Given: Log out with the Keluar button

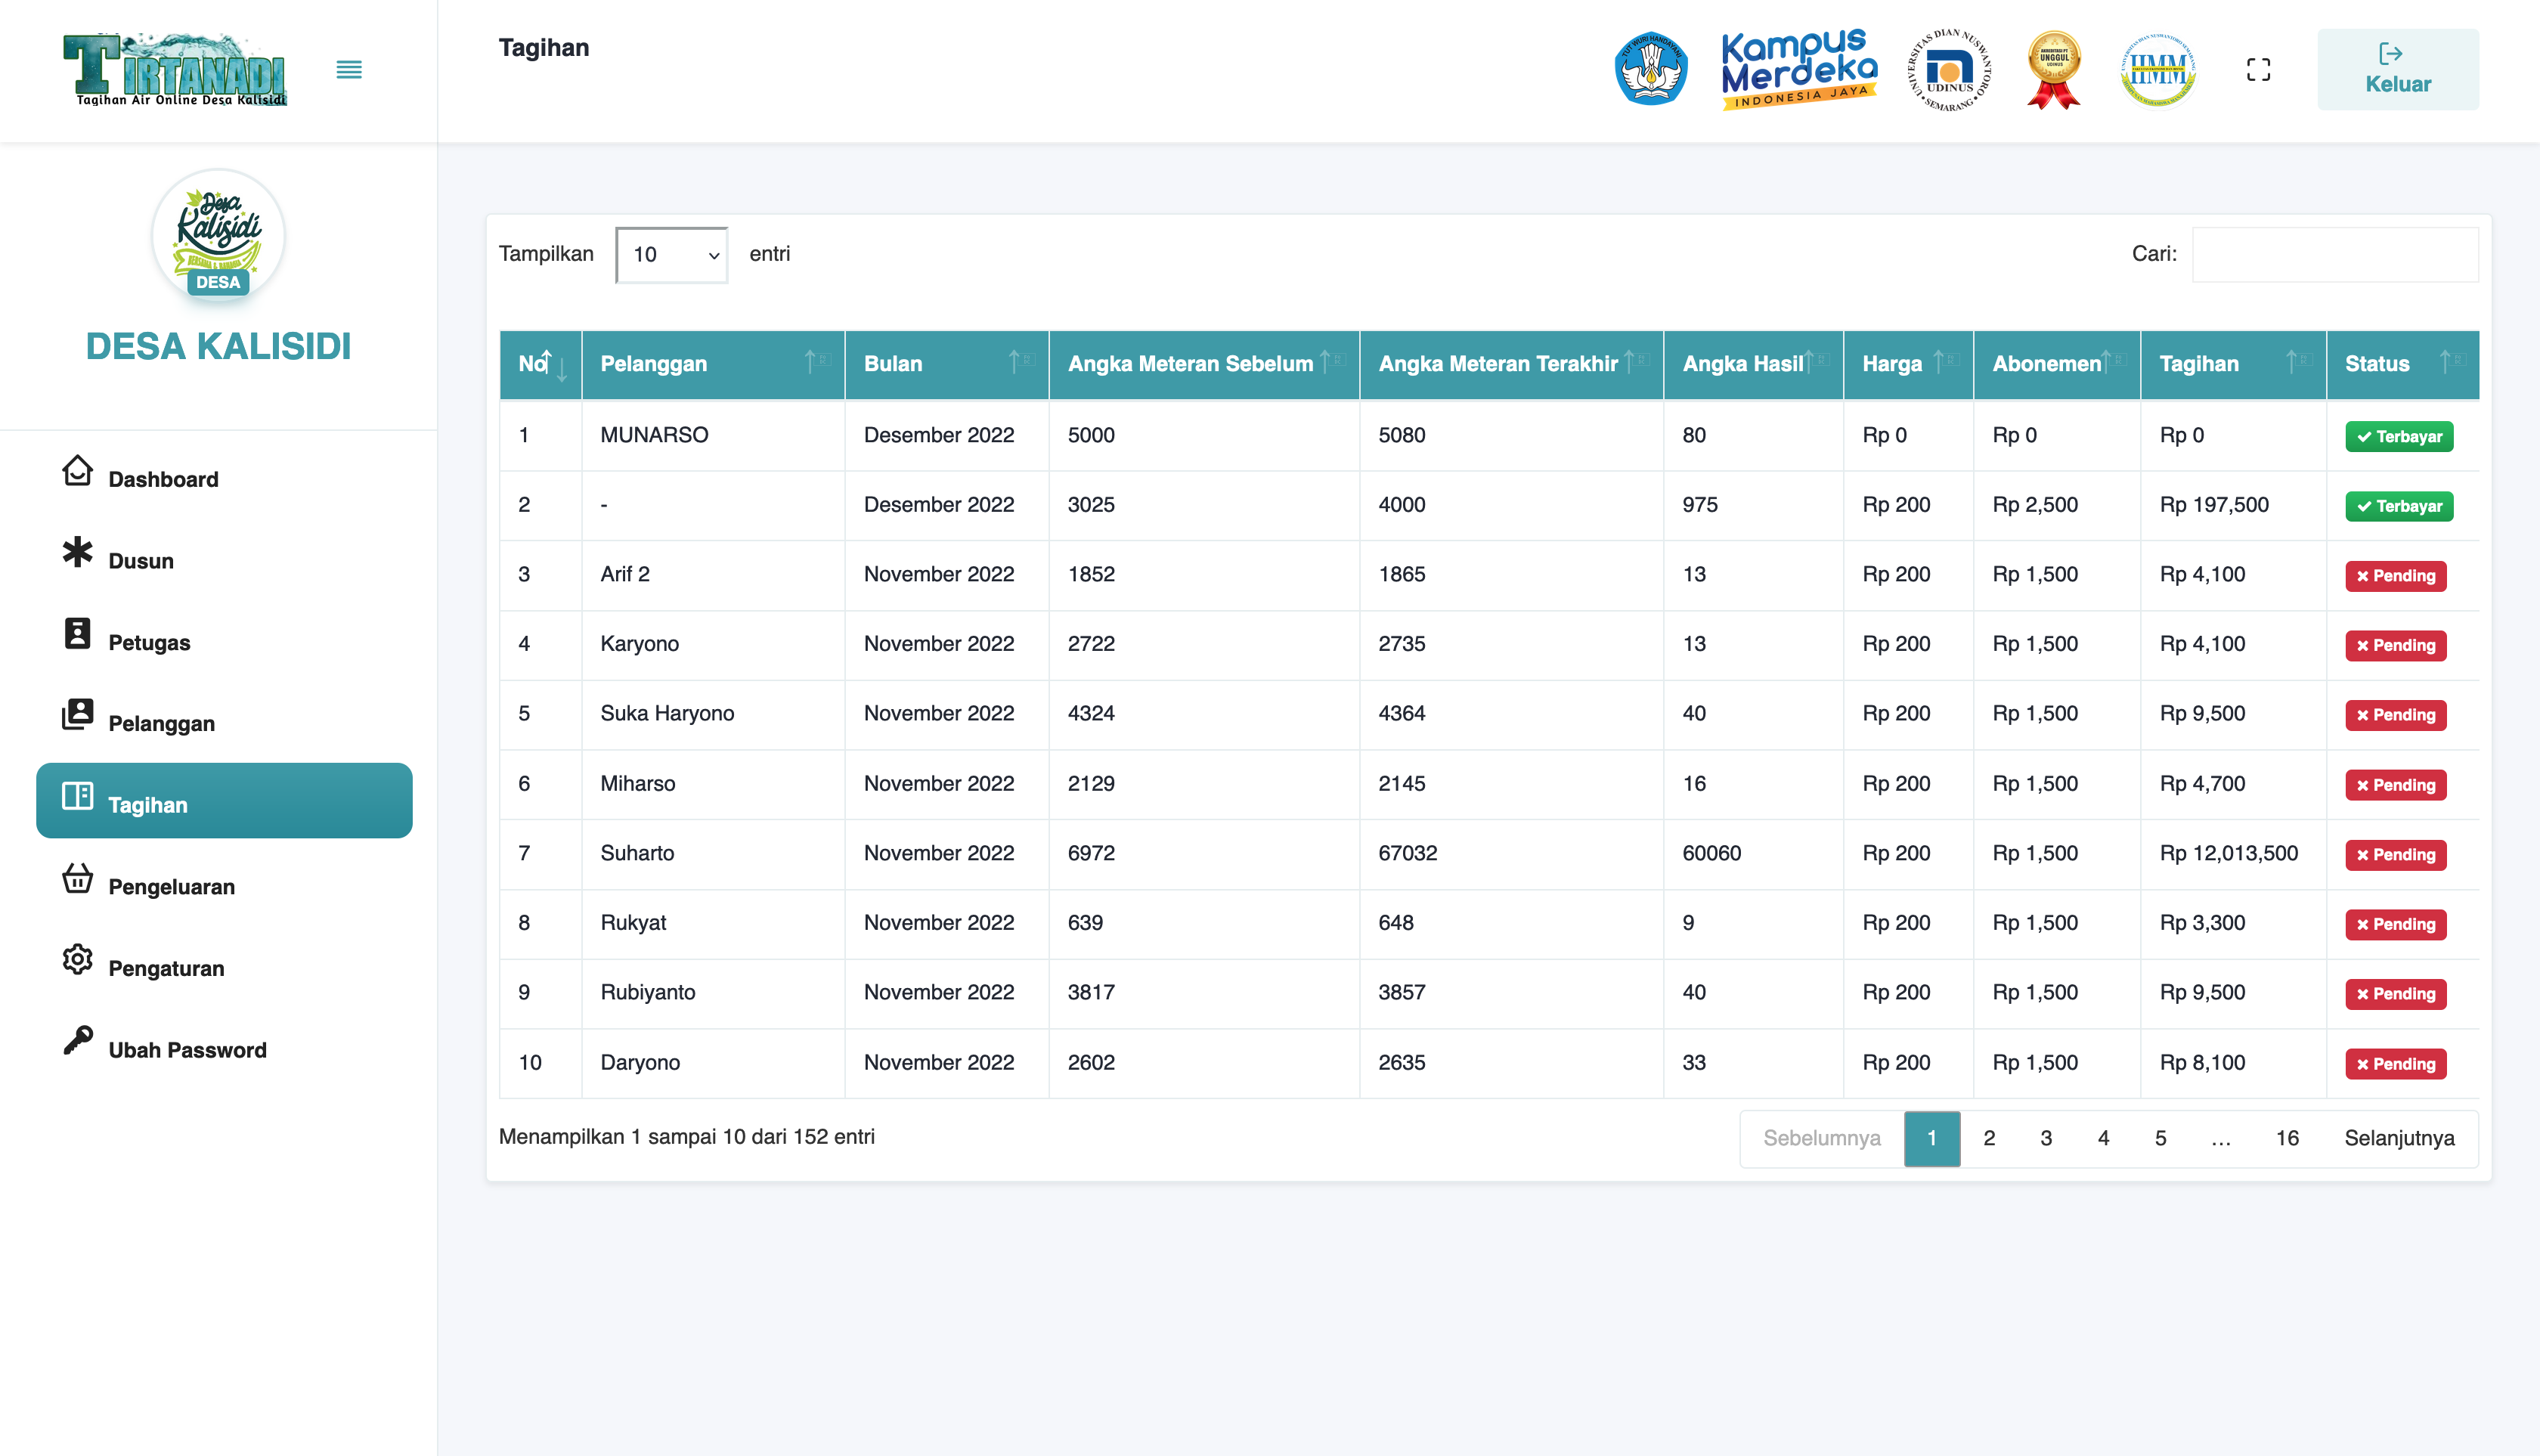Looking at the screenshot, I should point(2397,69).
